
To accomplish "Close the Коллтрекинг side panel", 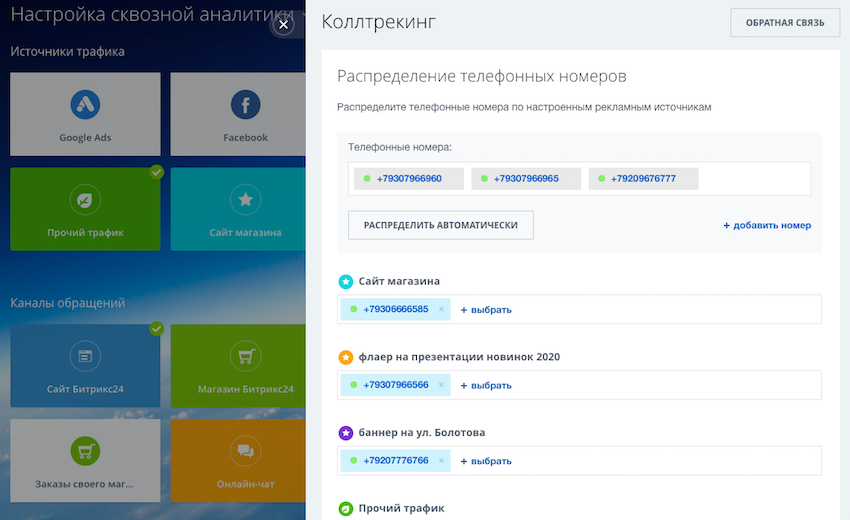I will (284, 25).
